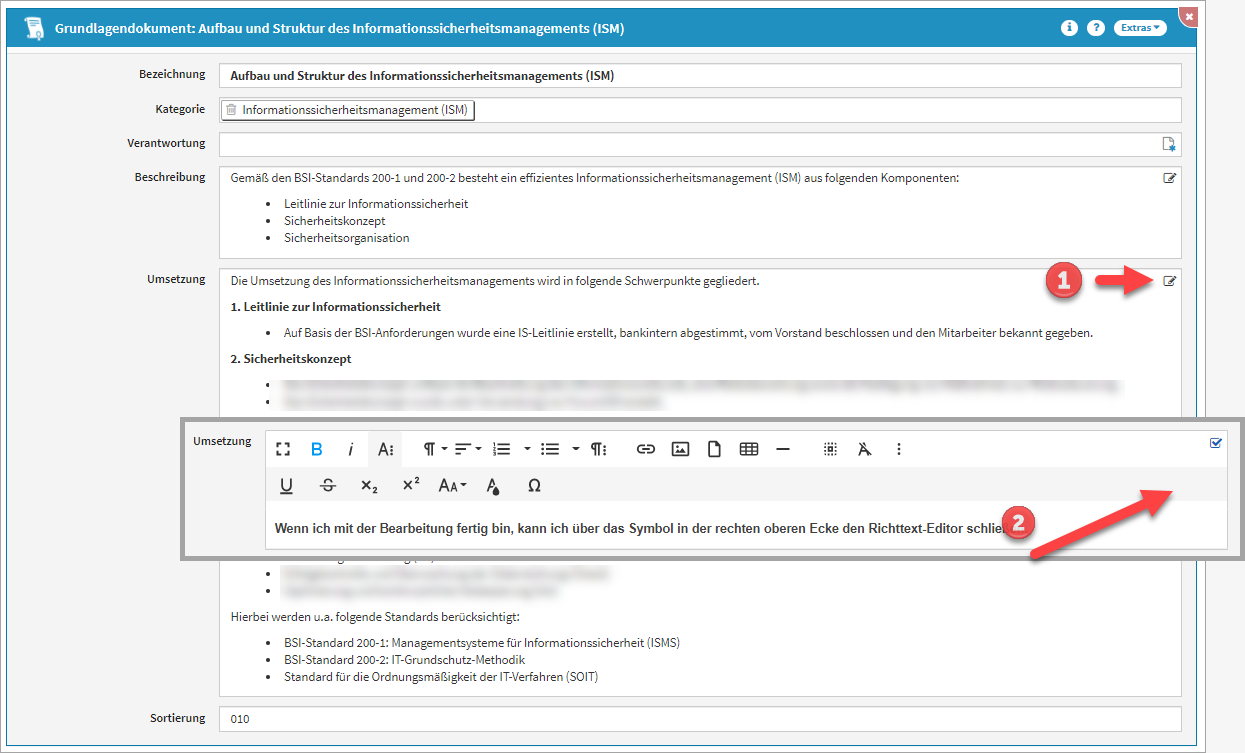Switch editor to fullscreen mode
Image resolution: width=1245 pixels, height=753 pixels.
[x=283, y=450]
